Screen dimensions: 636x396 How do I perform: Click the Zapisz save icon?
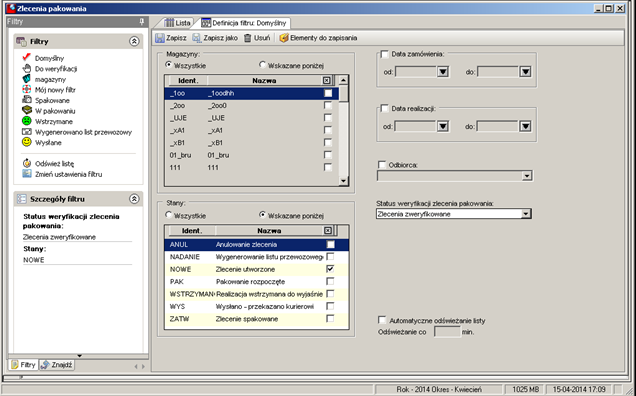[x=160, y=38]
